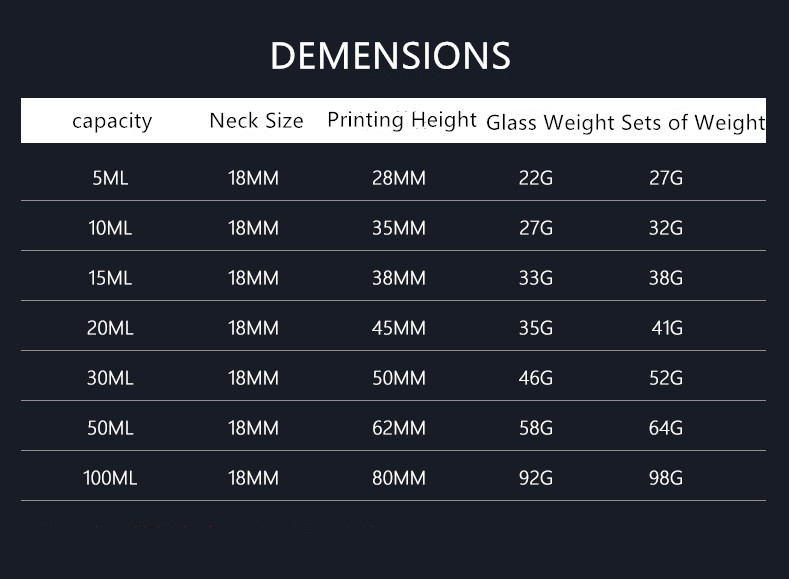This screenshot has width=789, height=579.
Task: Click the 45MM printing height value
Action: point(399,328)
